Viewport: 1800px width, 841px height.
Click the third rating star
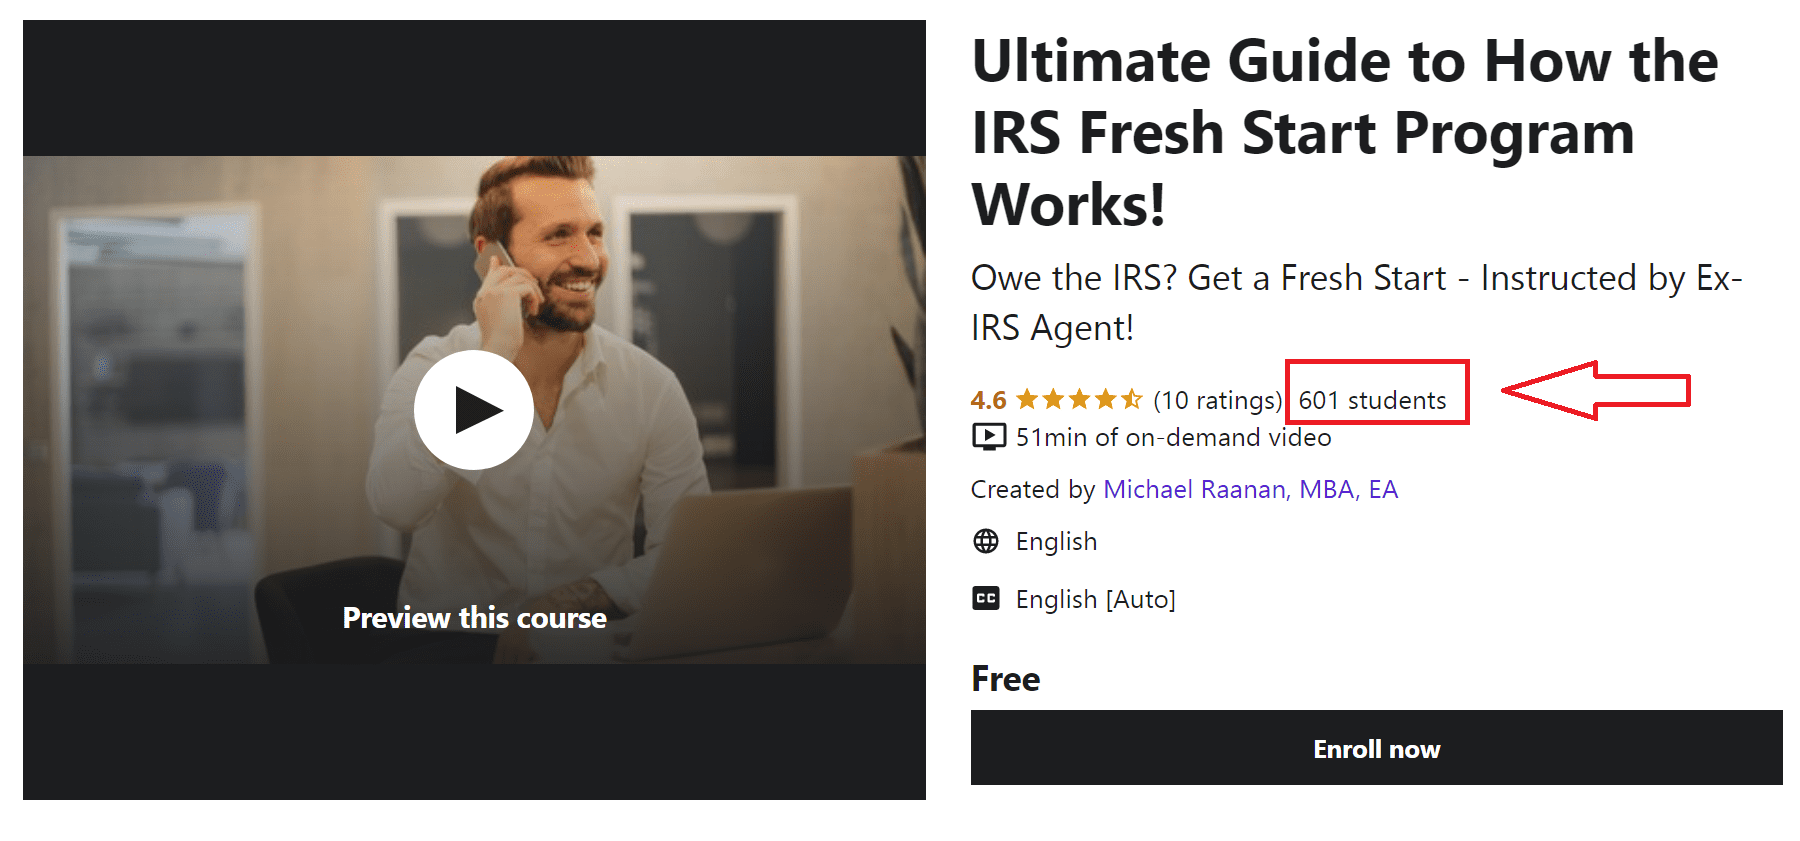[1079, 400]
